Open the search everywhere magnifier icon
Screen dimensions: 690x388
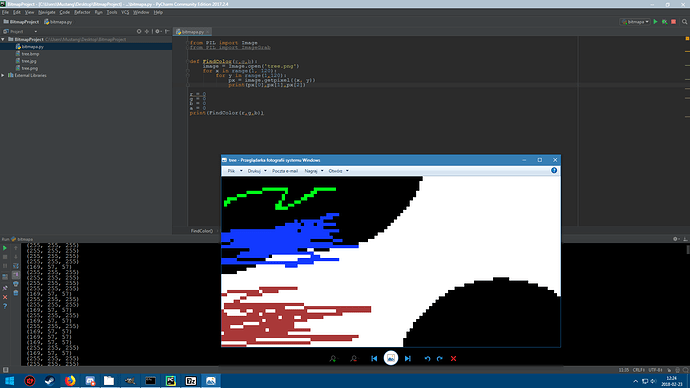click(x=685, y=22)
